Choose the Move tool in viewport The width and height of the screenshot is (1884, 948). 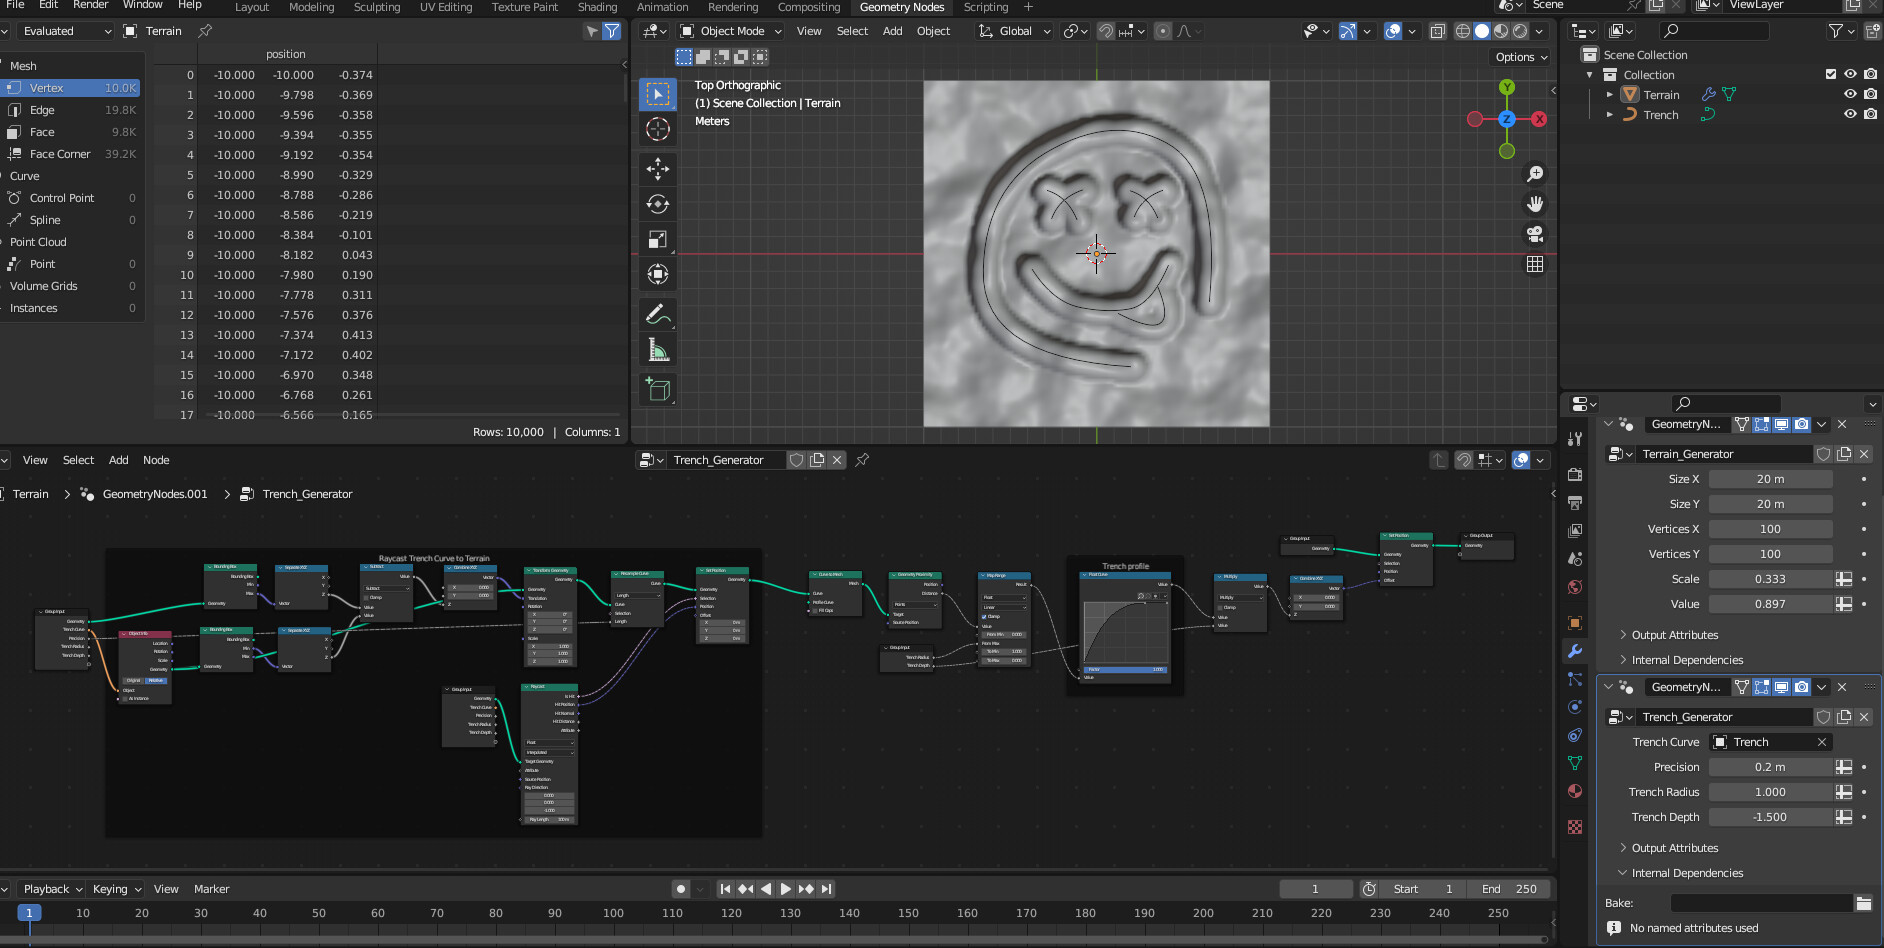click(x=657, y=169)
